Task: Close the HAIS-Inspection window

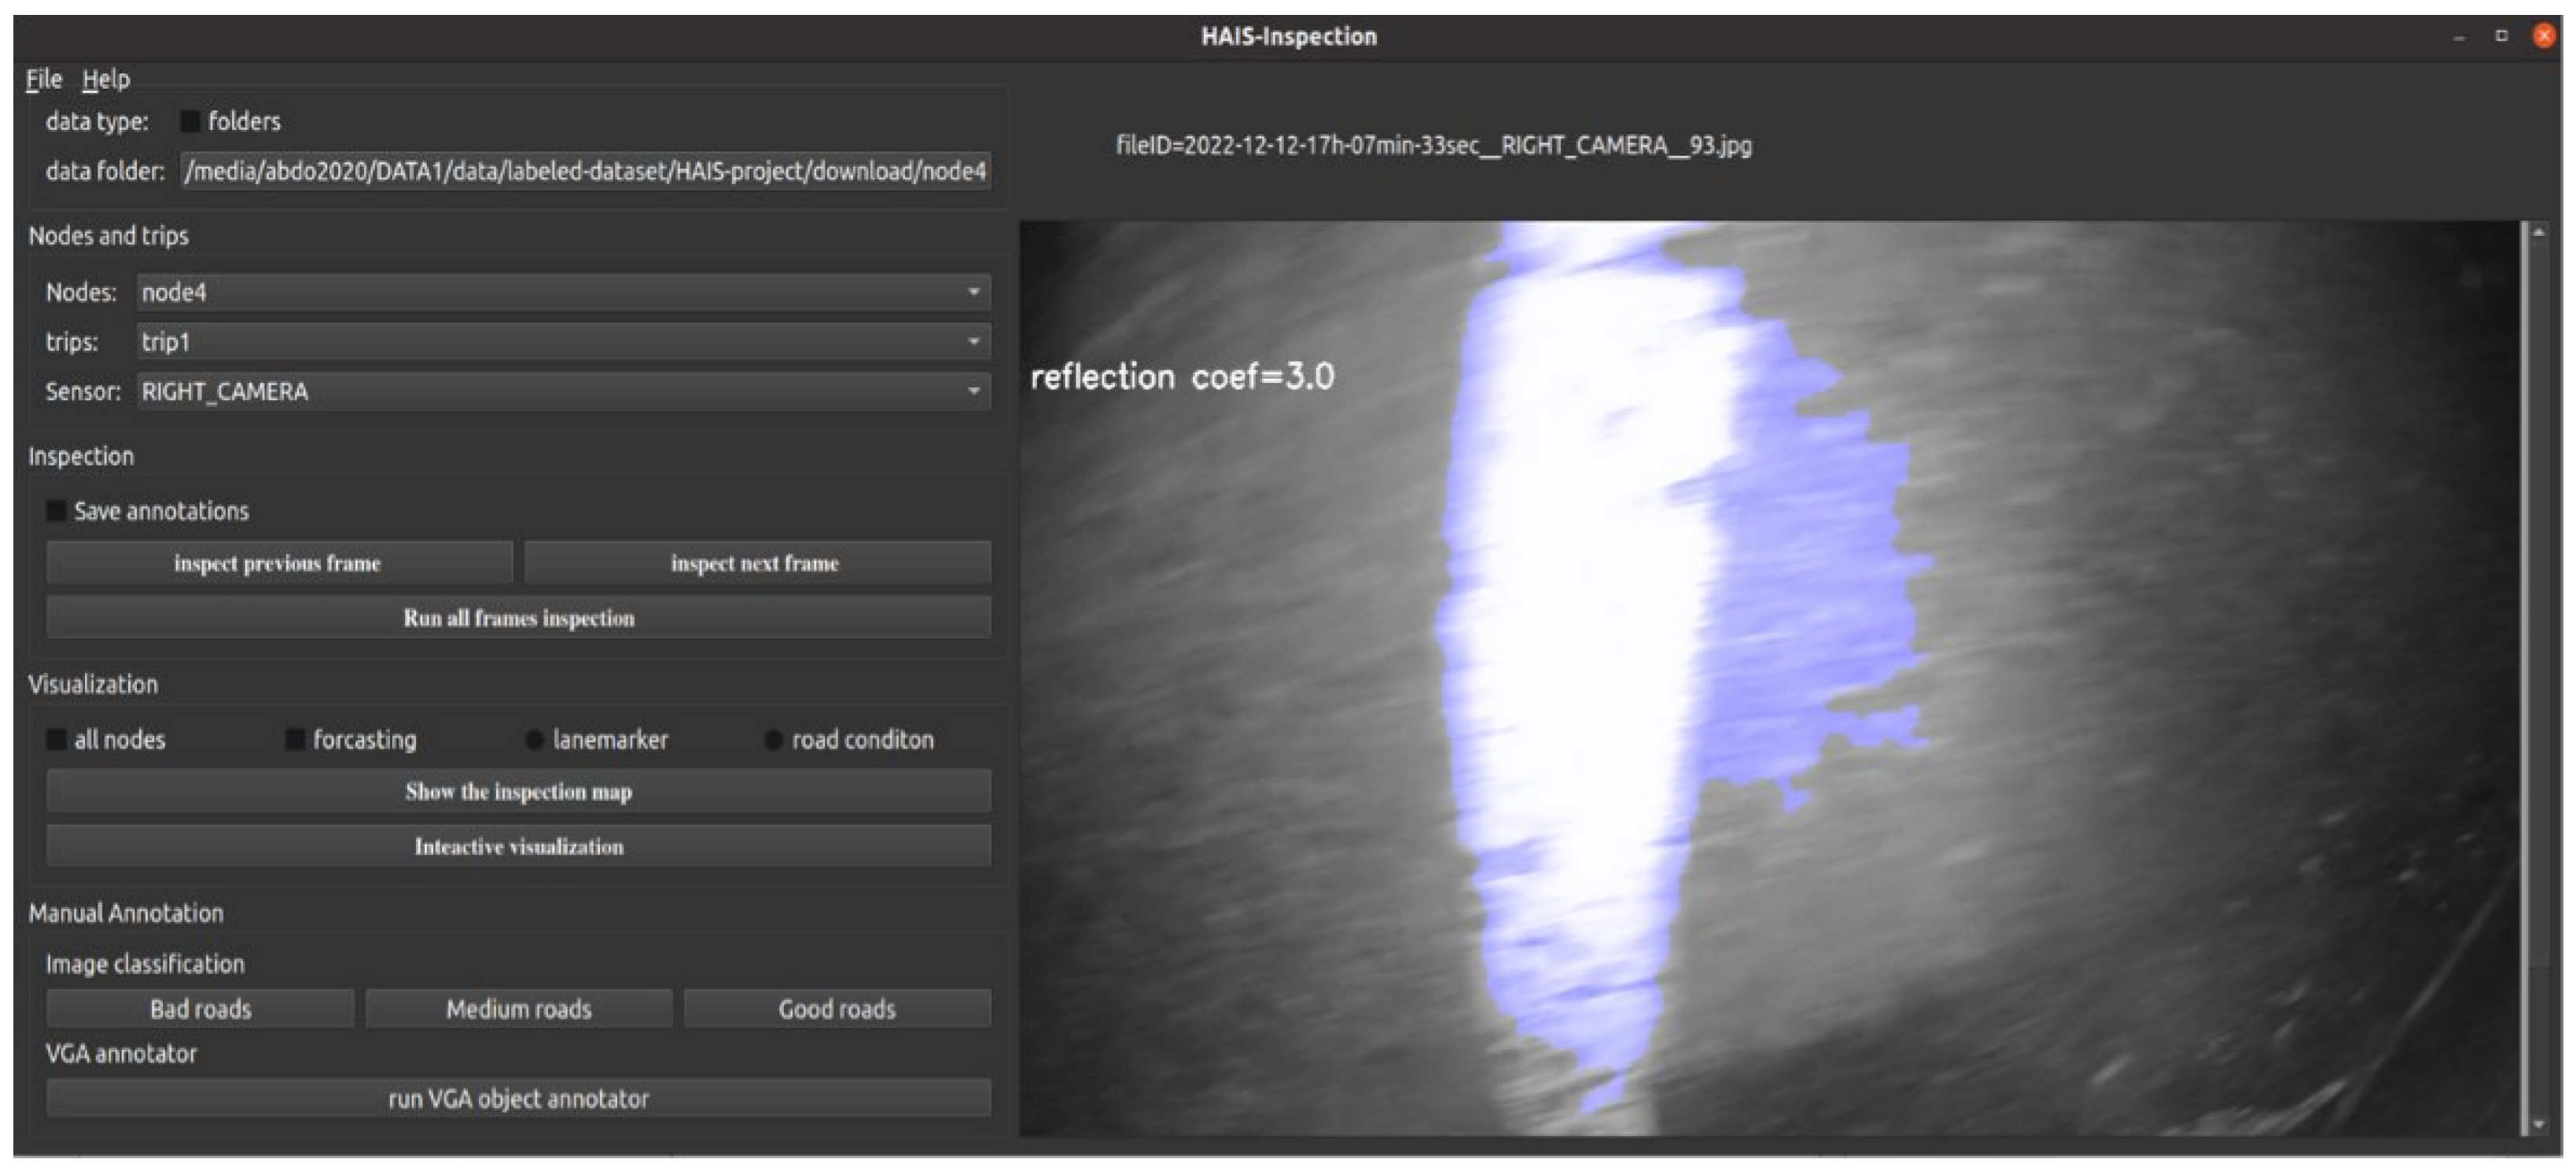Action: coord(2544,36)
